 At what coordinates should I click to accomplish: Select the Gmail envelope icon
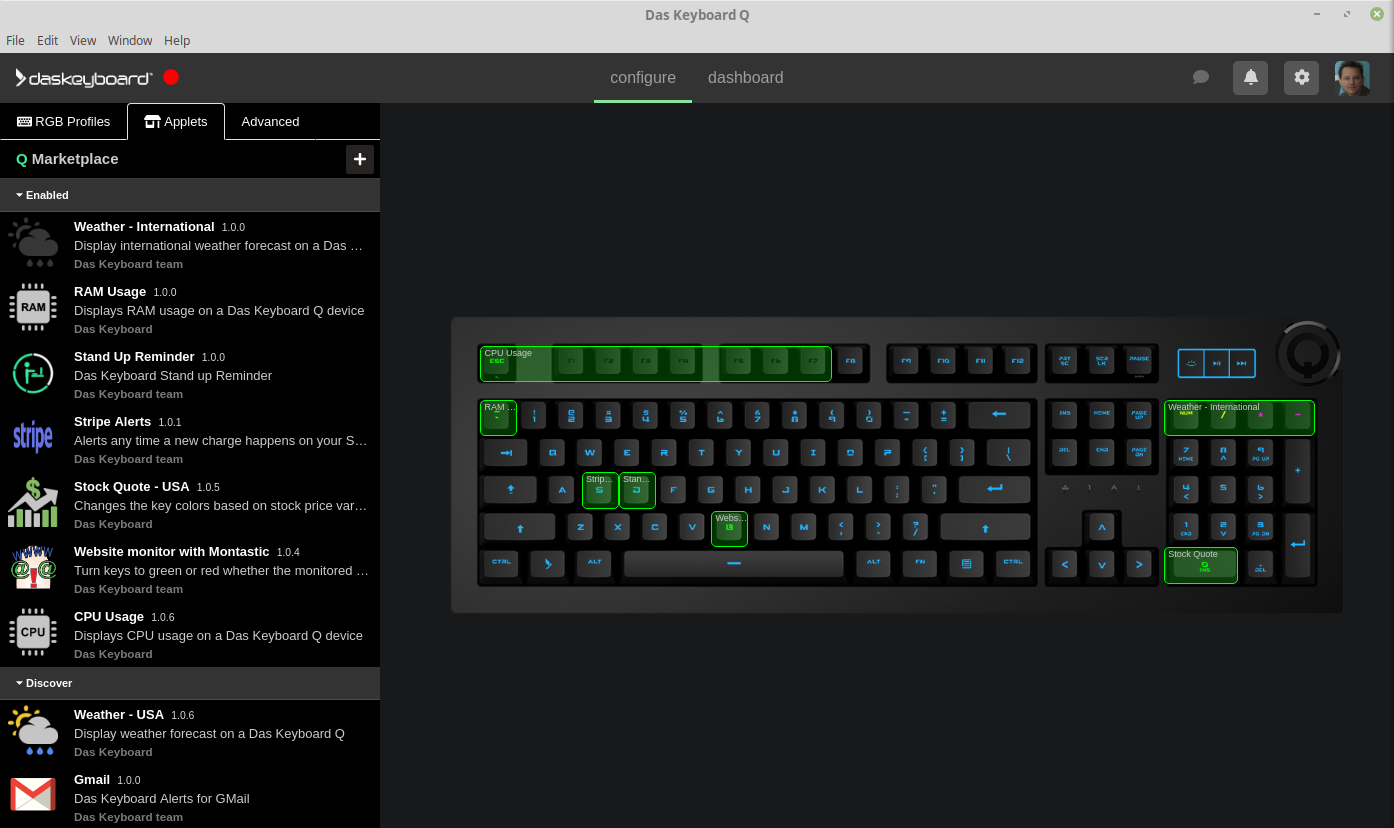(x=33, y=796)
